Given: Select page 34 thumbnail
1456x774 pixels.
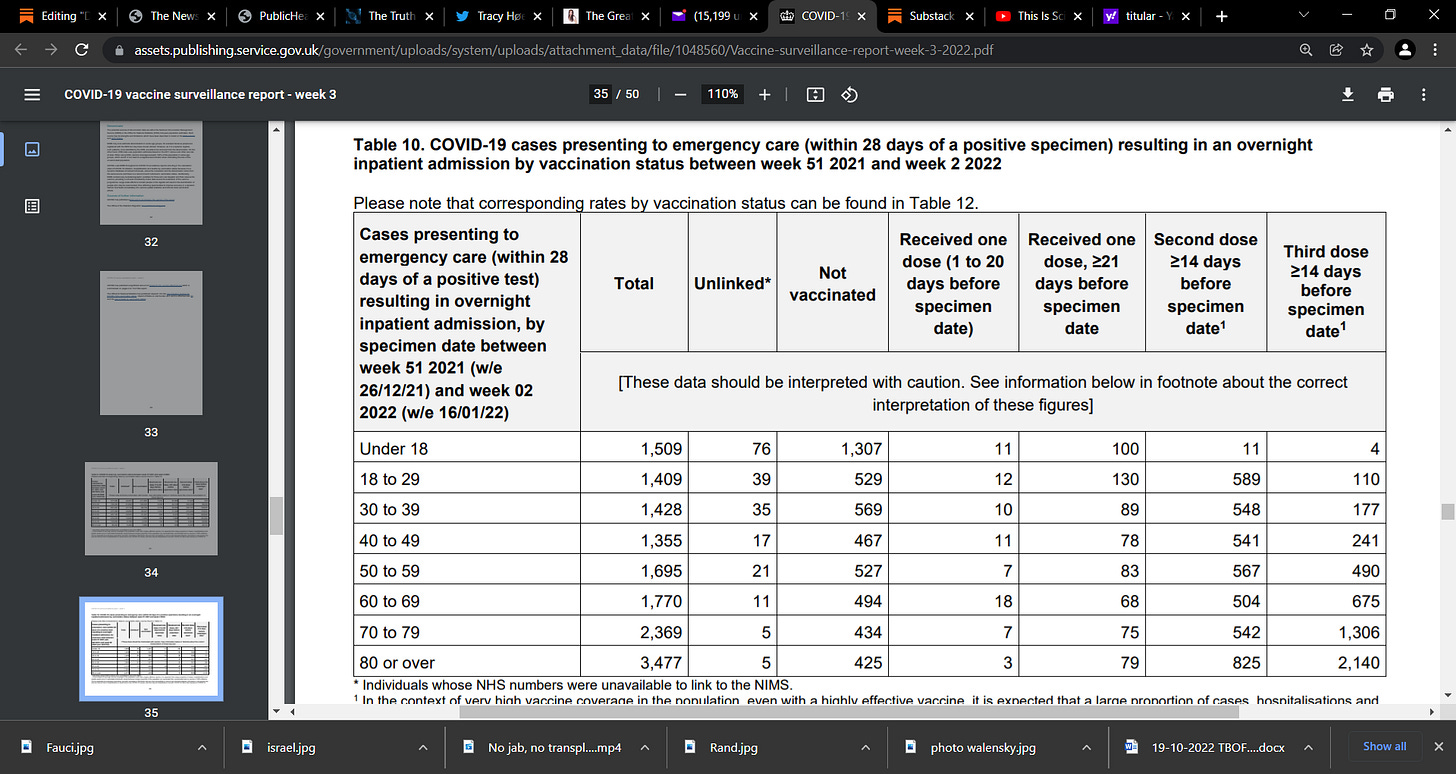Looking at the screenshot, I should [x=151, y=510].
